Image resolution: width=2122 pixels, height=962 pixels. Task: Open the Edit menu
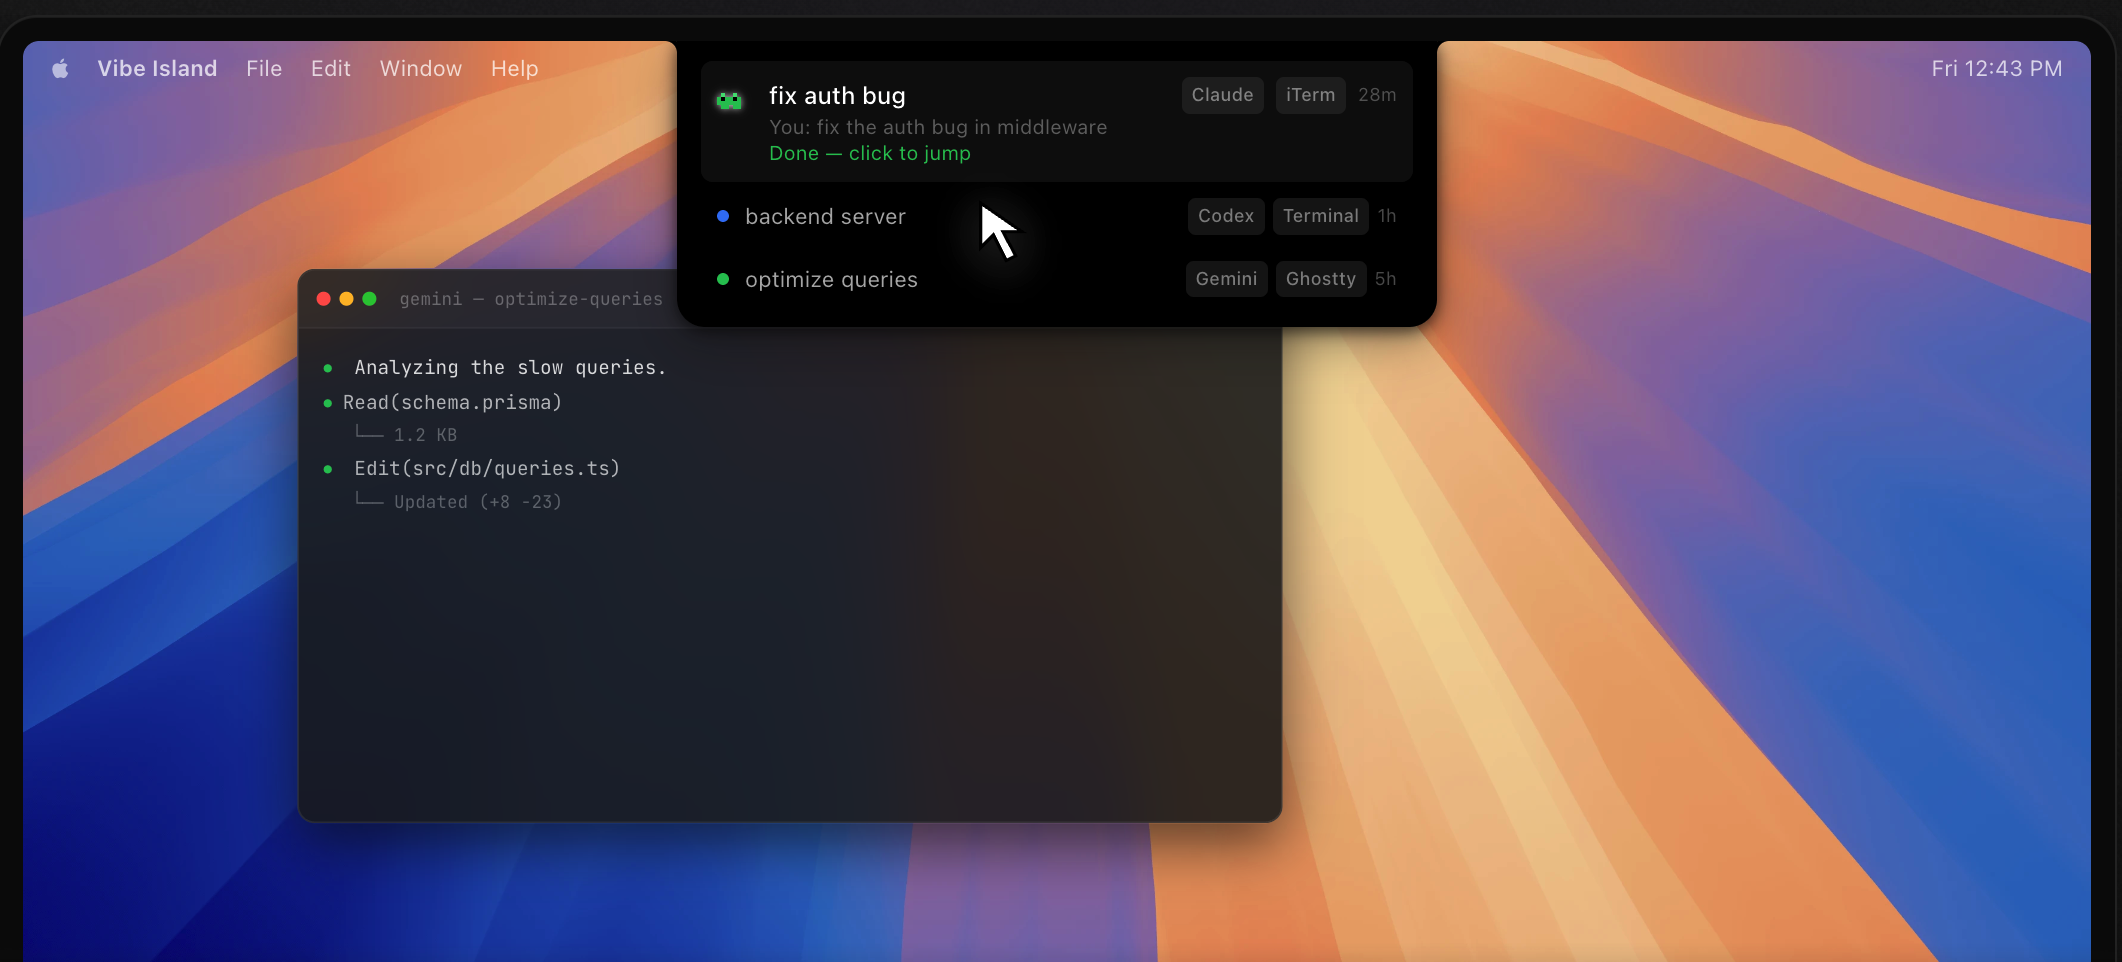point(330,69)
